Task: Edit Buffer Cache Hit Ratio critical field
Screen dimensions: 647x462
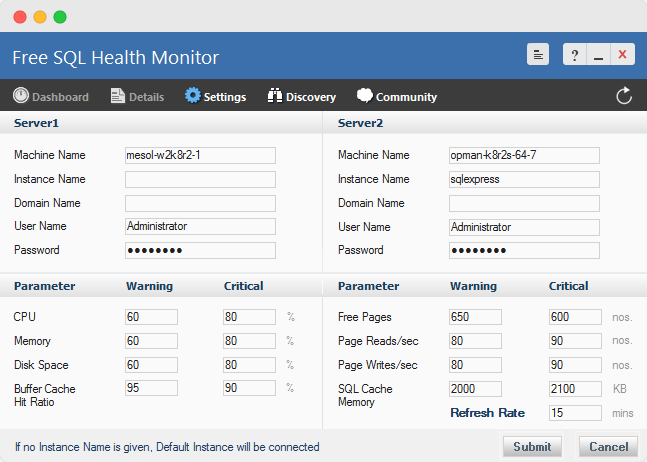Action: tap(249, 388)
